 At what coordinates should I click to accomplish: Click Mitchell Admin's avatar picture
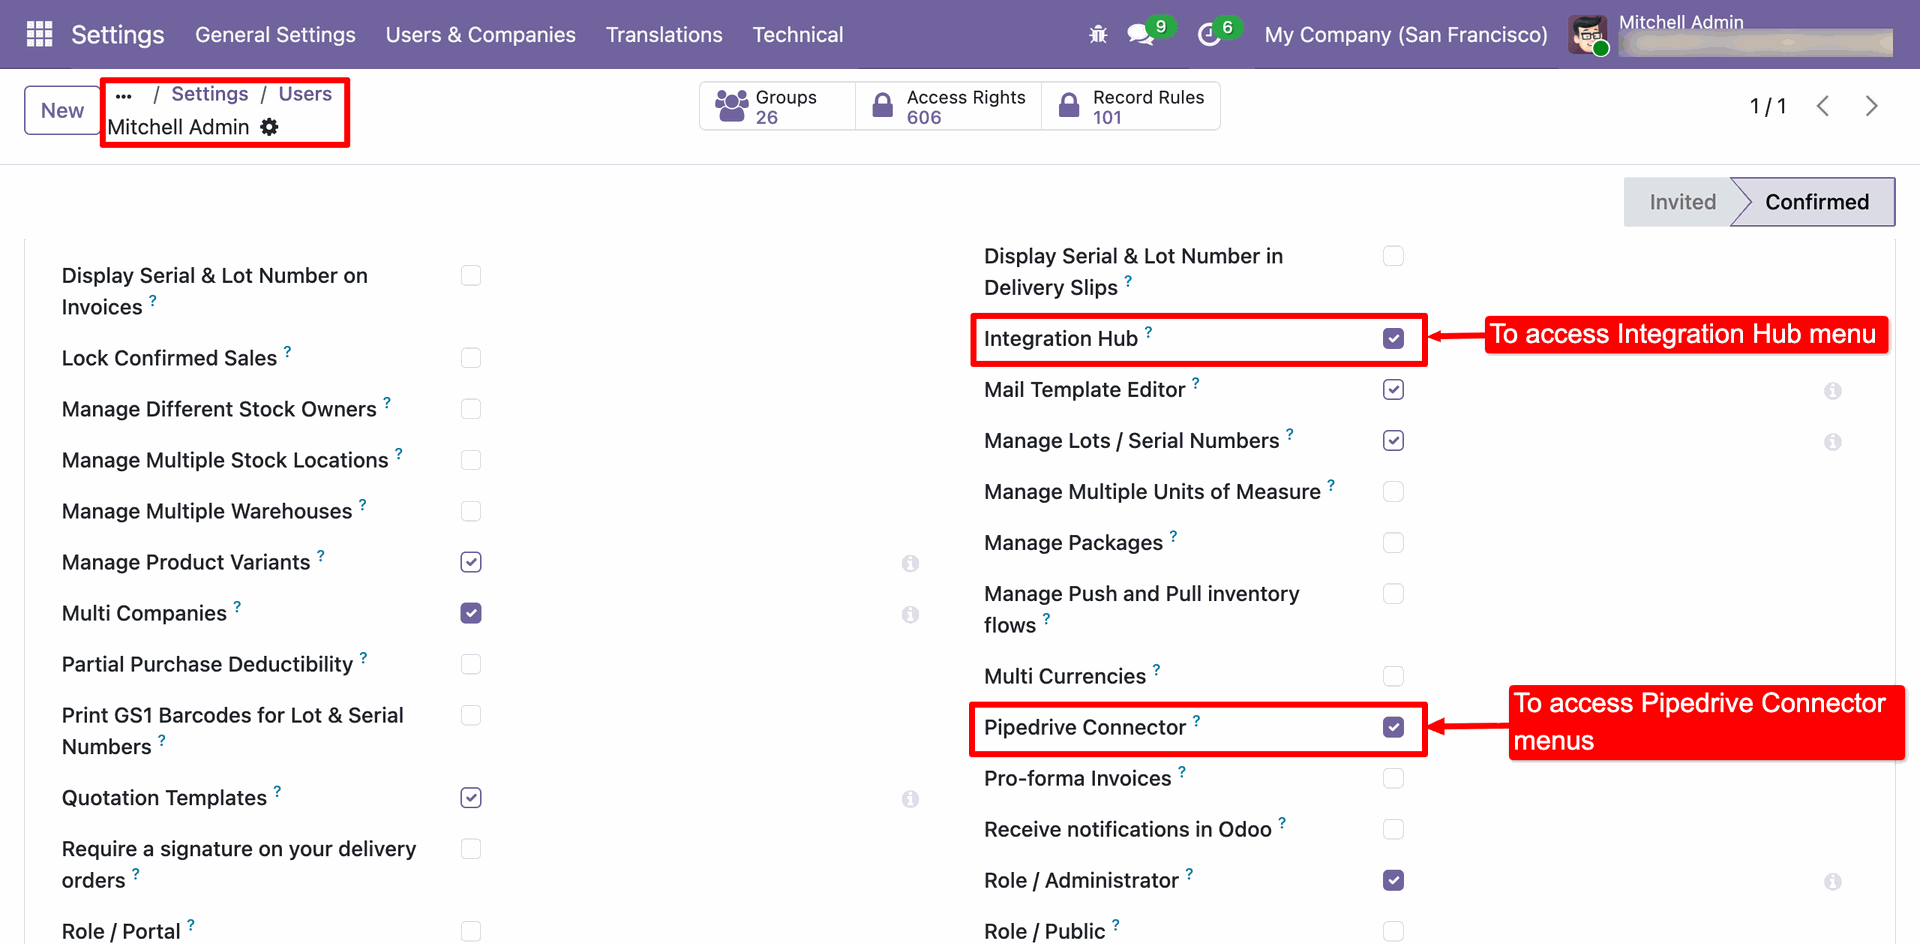1588,35
